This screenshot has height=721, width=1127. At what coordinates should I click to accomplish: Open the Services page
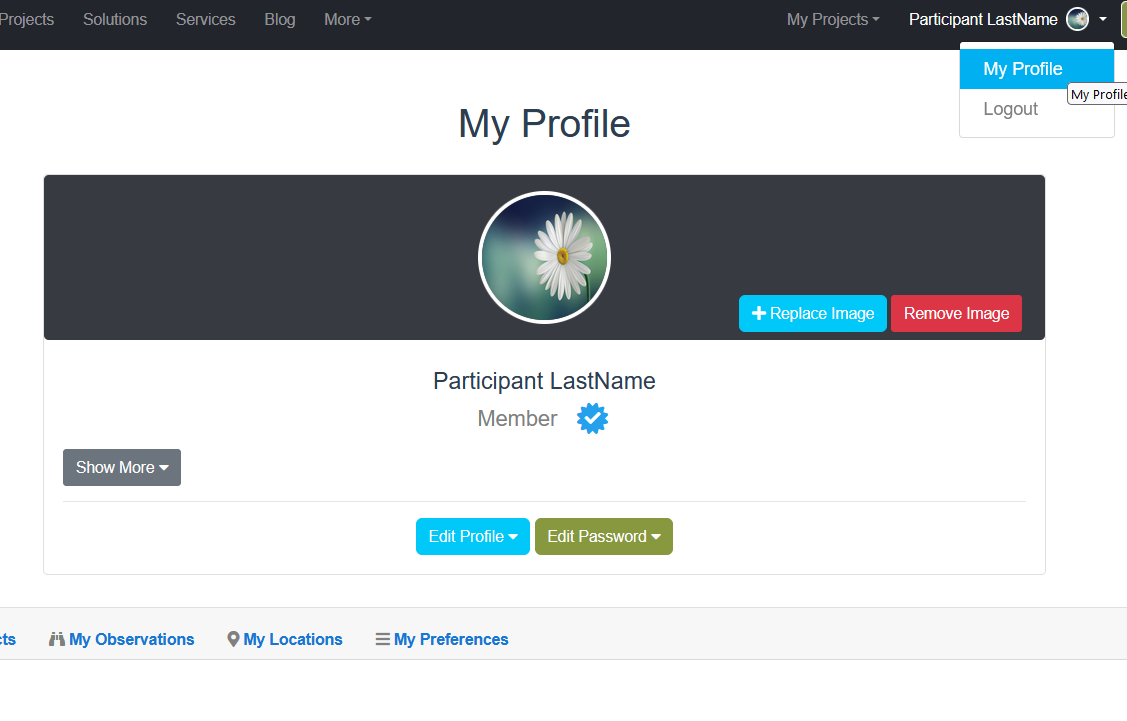pyautogui.click(x=206, y=19)
